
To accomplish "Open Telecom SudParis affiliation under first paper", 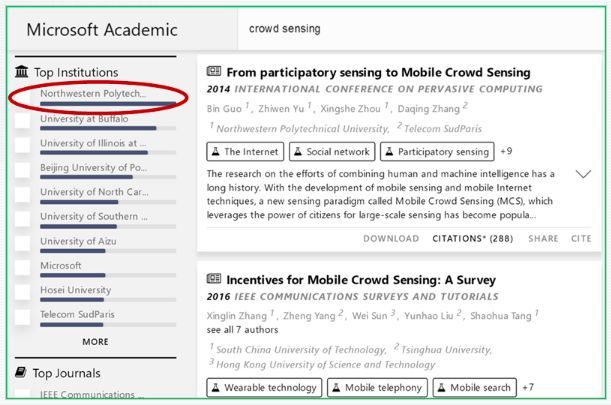I will click(x=443, y=129).
